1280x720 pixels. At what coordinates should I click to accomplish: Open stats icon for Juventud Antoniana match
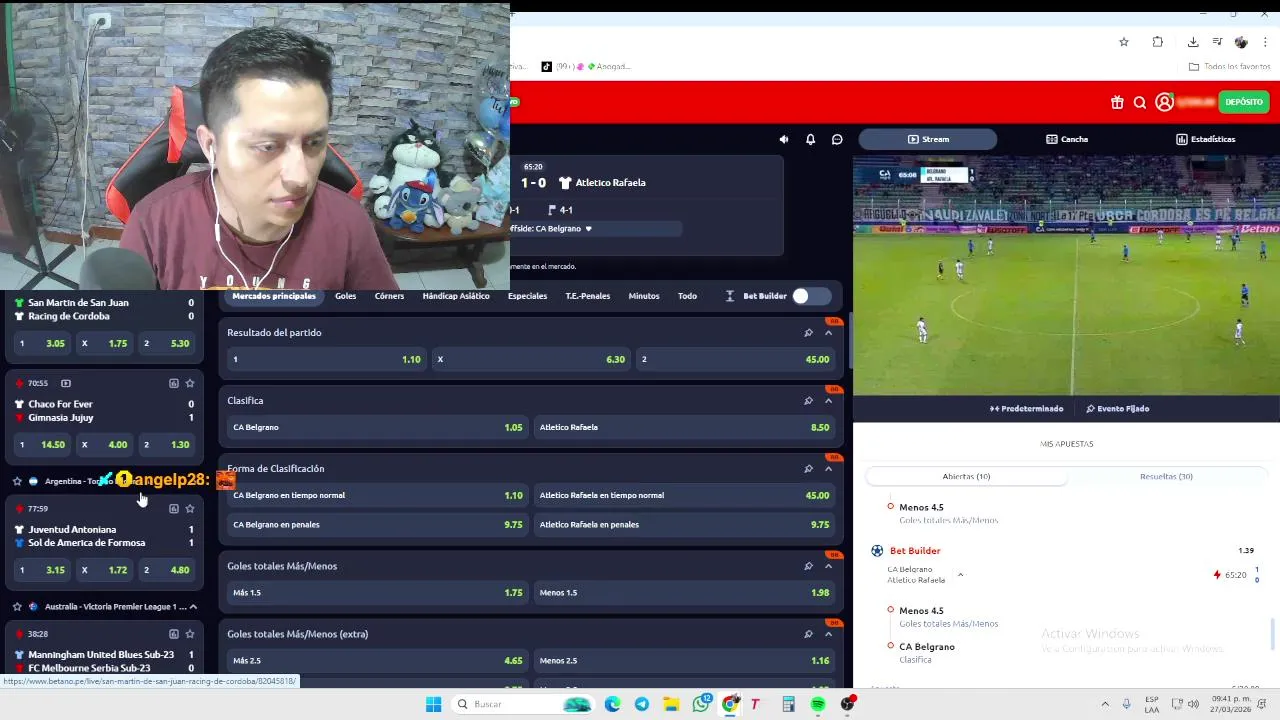(174, 508)
